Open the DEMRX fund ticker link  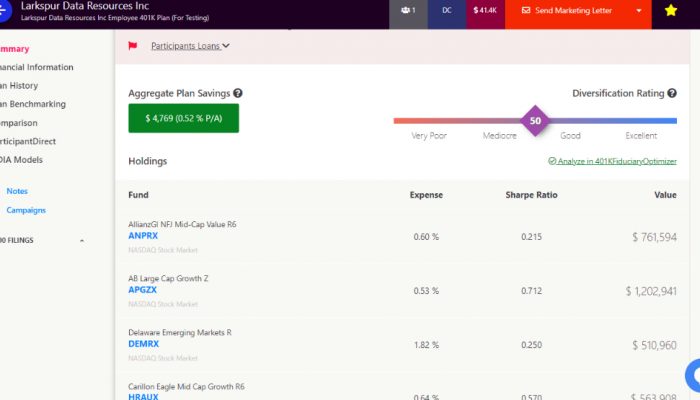pos(144,344)
